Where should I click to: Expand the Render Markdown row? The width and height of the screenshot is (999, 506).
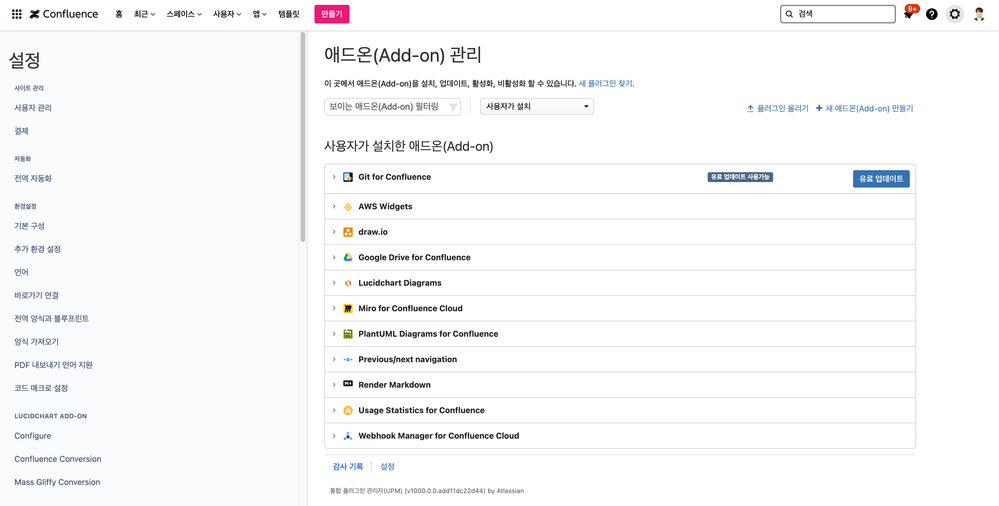point(333,385)
